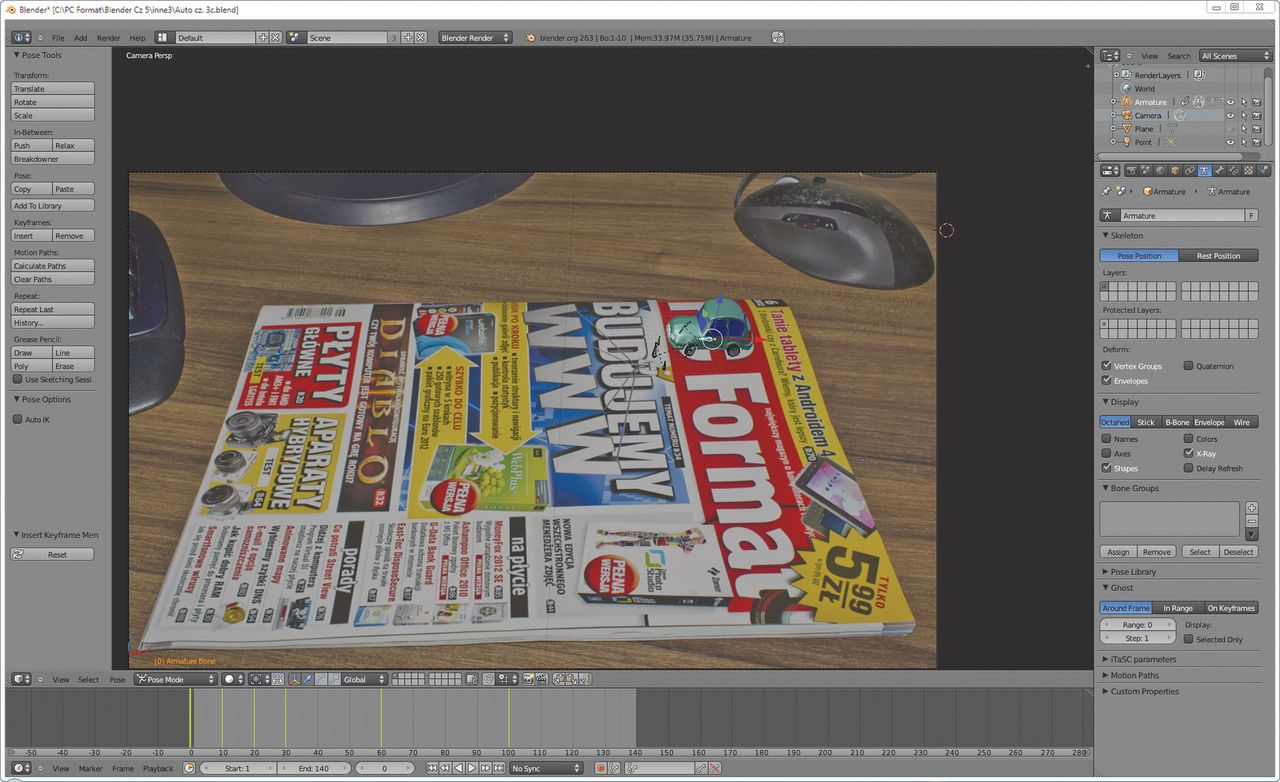Viewport: 1280px width, 782px height.
Task: Click the Add To Library button
Action: click(52, 206)
